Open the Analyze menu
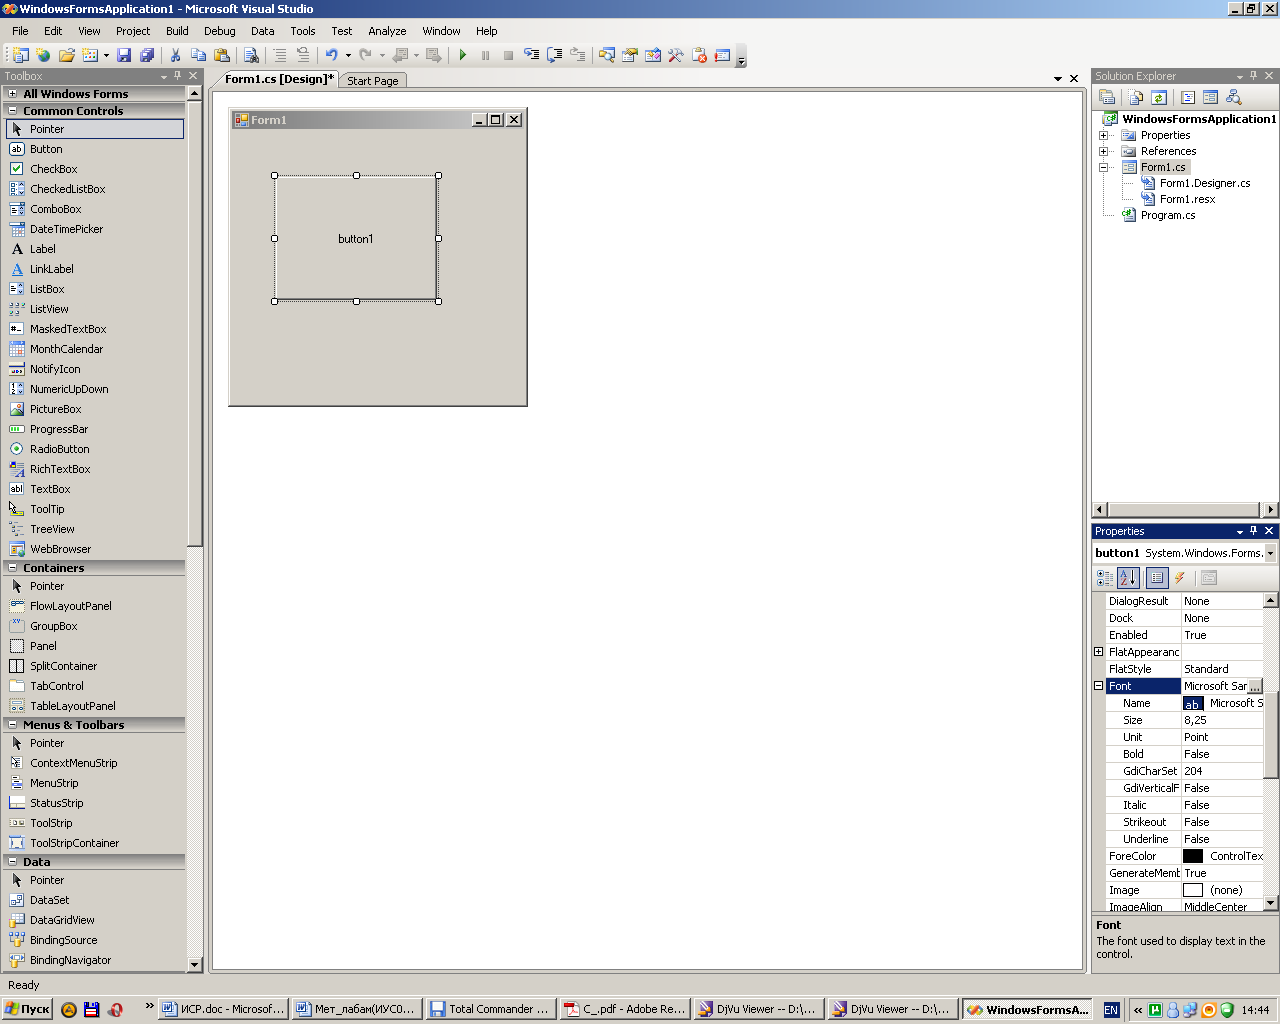The height and width of the screenshot is (1024, 1280). point(387,31)
